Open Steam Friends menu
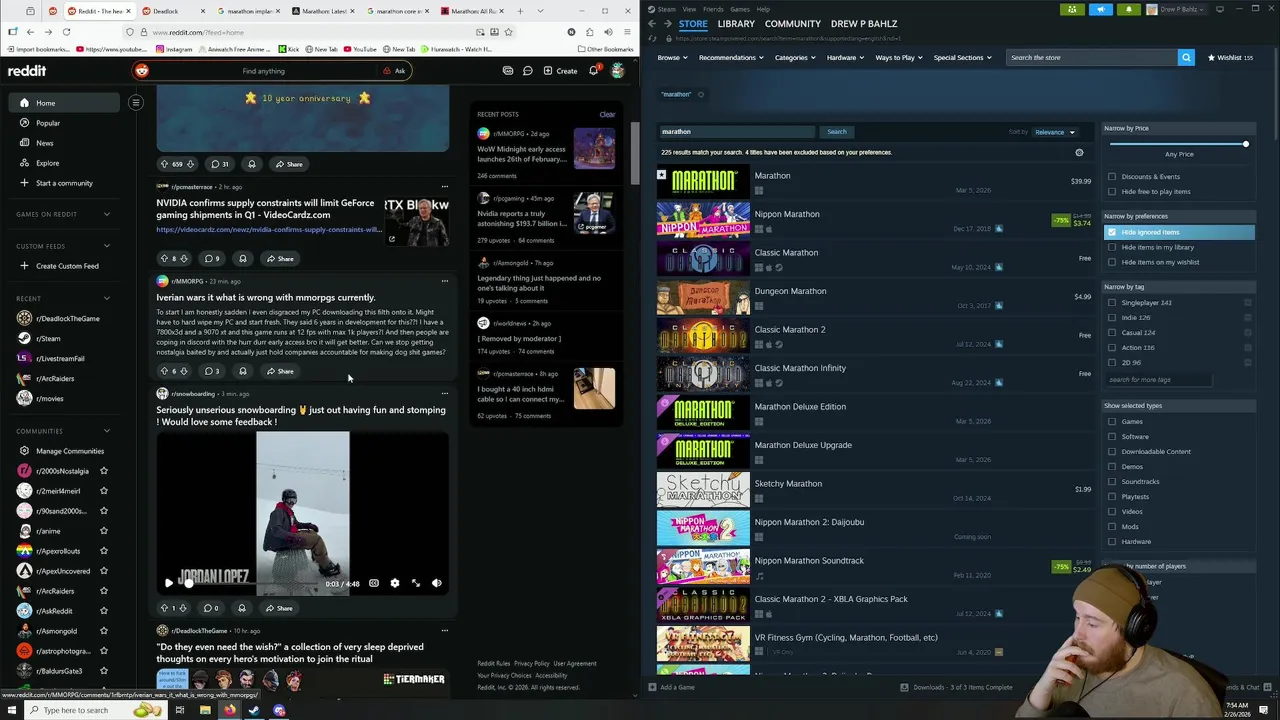 tap(713, 9)
